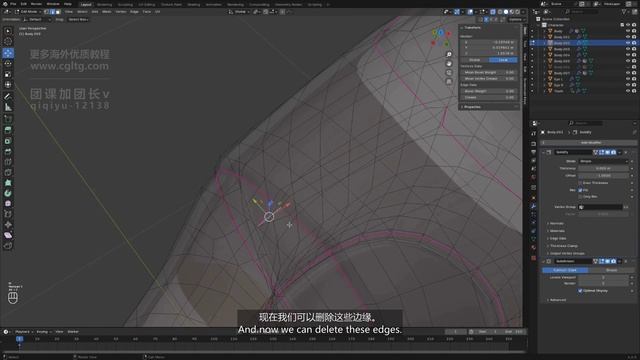
Task: Select the Select Box tool in the toolbar
Action: 8,31
